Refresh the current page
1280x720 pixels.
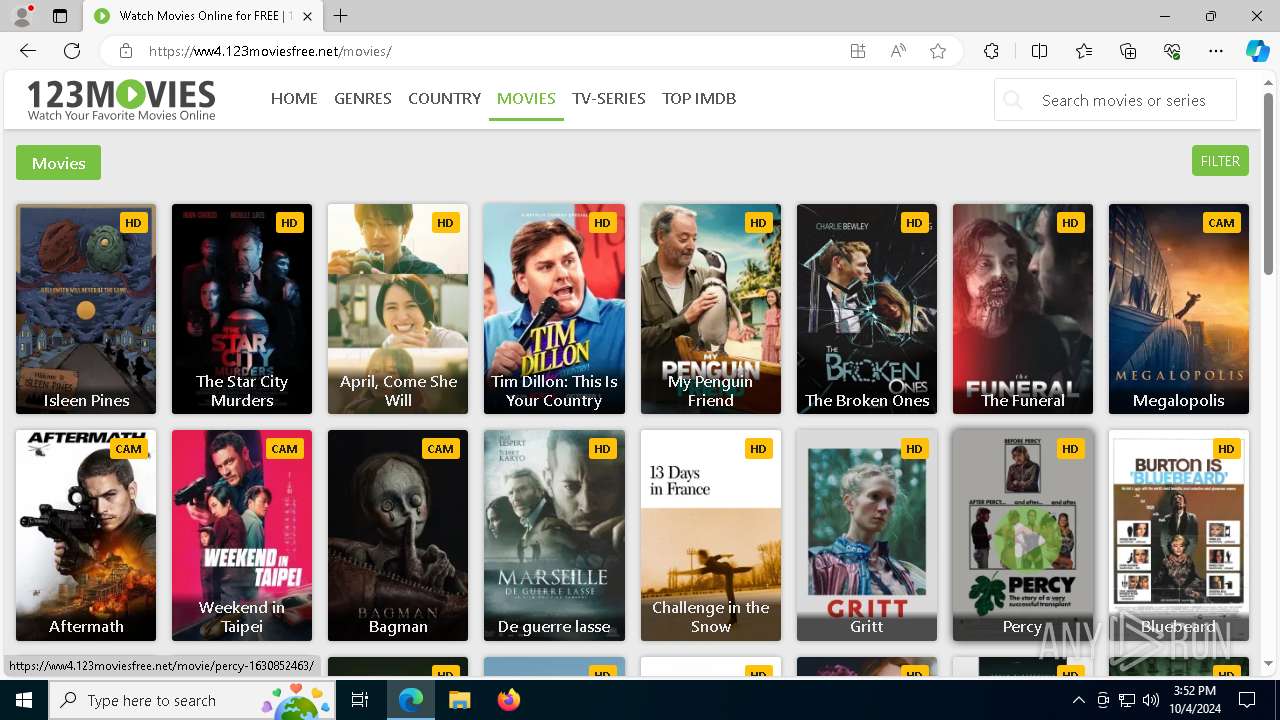[72, 51]
